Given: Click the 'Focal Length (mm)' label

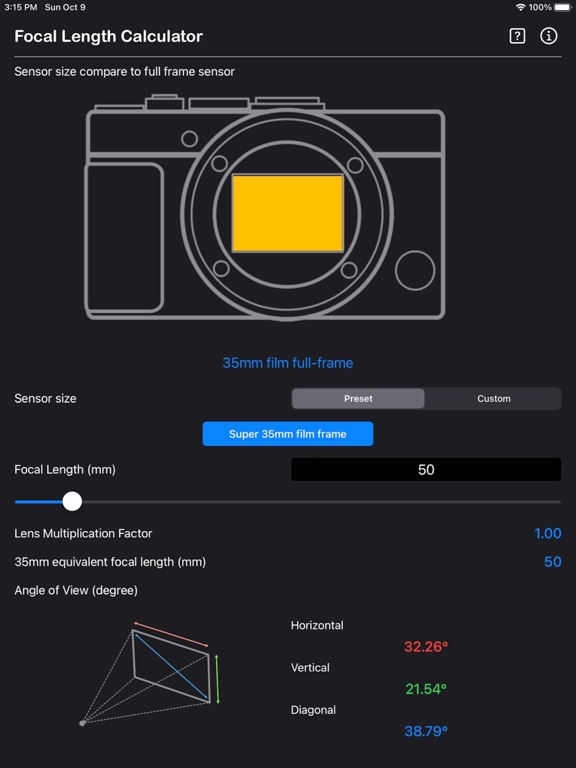Looking at the screenshot, I should click(x=65, y=470).
